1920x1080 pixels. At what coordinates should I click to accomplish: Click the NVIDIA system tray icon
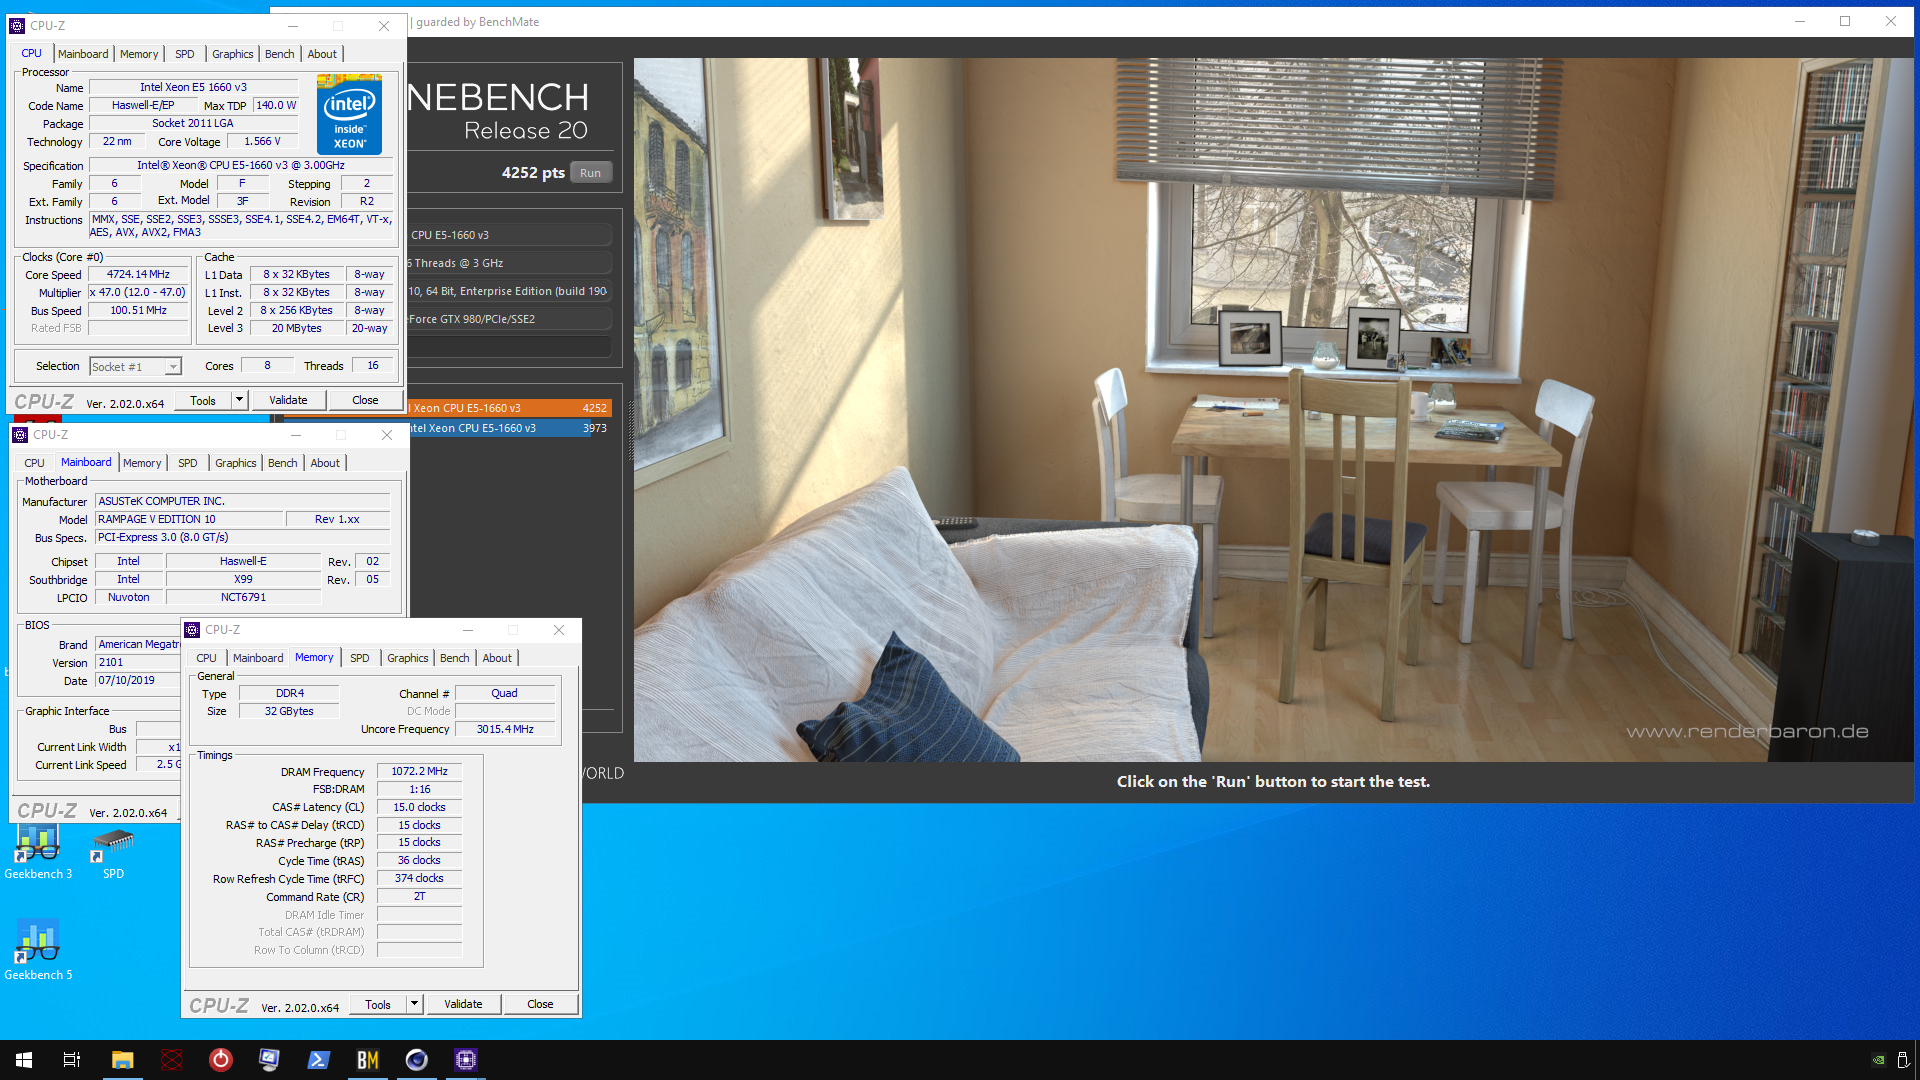click(x=1879, y=1060)
